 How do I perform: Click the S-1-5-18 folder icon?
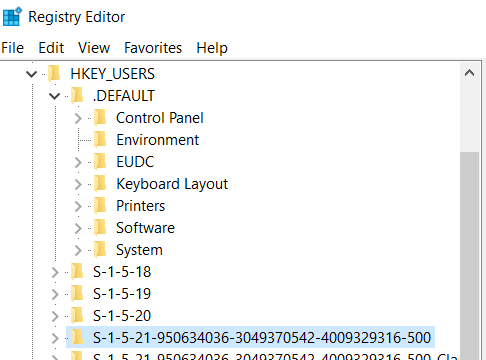coord(77,271)
